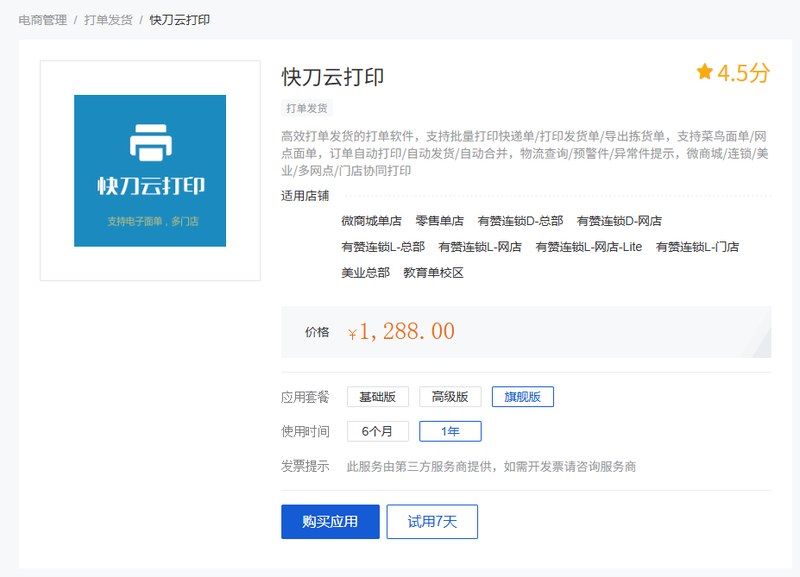Click the 打单发货 category tag
Image resolution: width=800 pixels, height=577 pixels.
(x=307, y=108)
